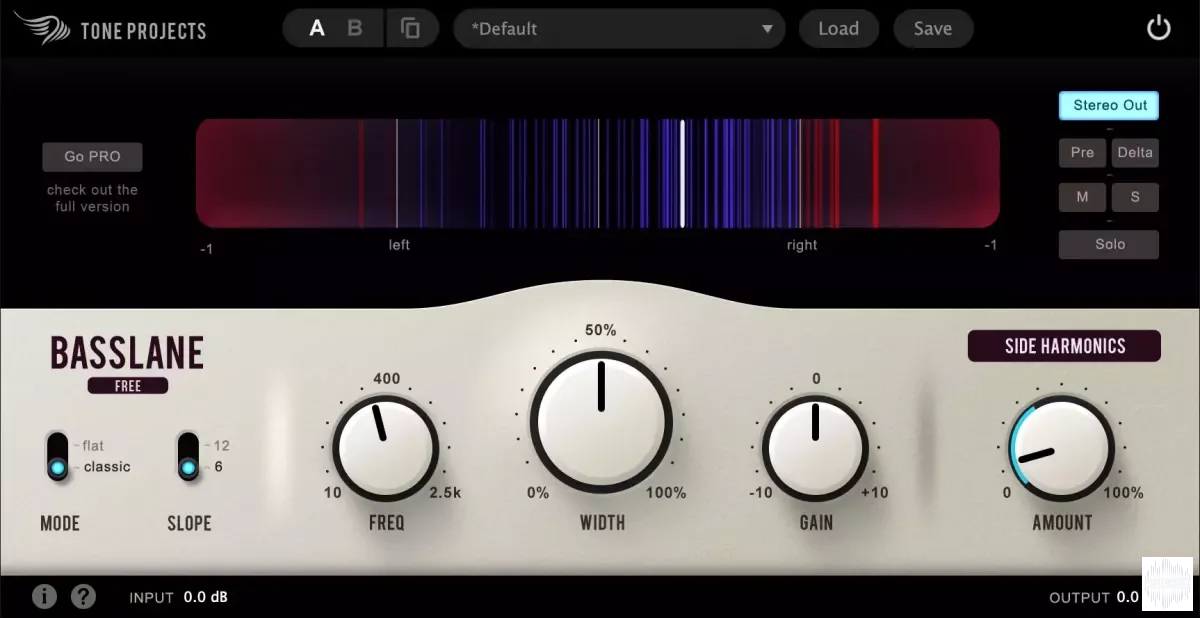
Task: Click 'check out the full version' text
Action: click(93, 198)
